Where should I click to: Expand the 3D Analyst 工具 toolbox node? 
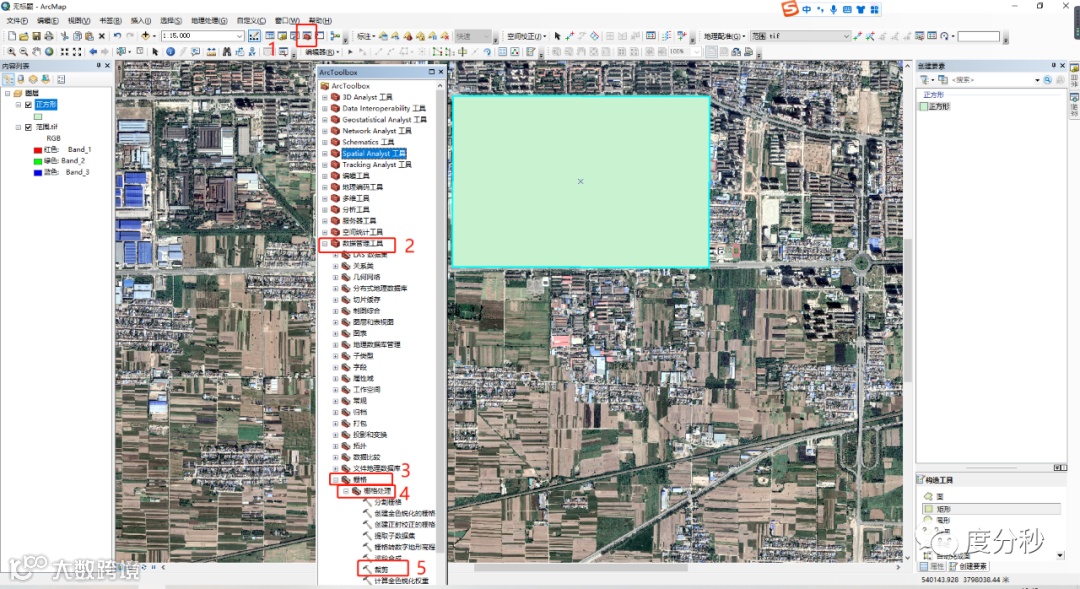pyautogui.click(x=325, y=97)
